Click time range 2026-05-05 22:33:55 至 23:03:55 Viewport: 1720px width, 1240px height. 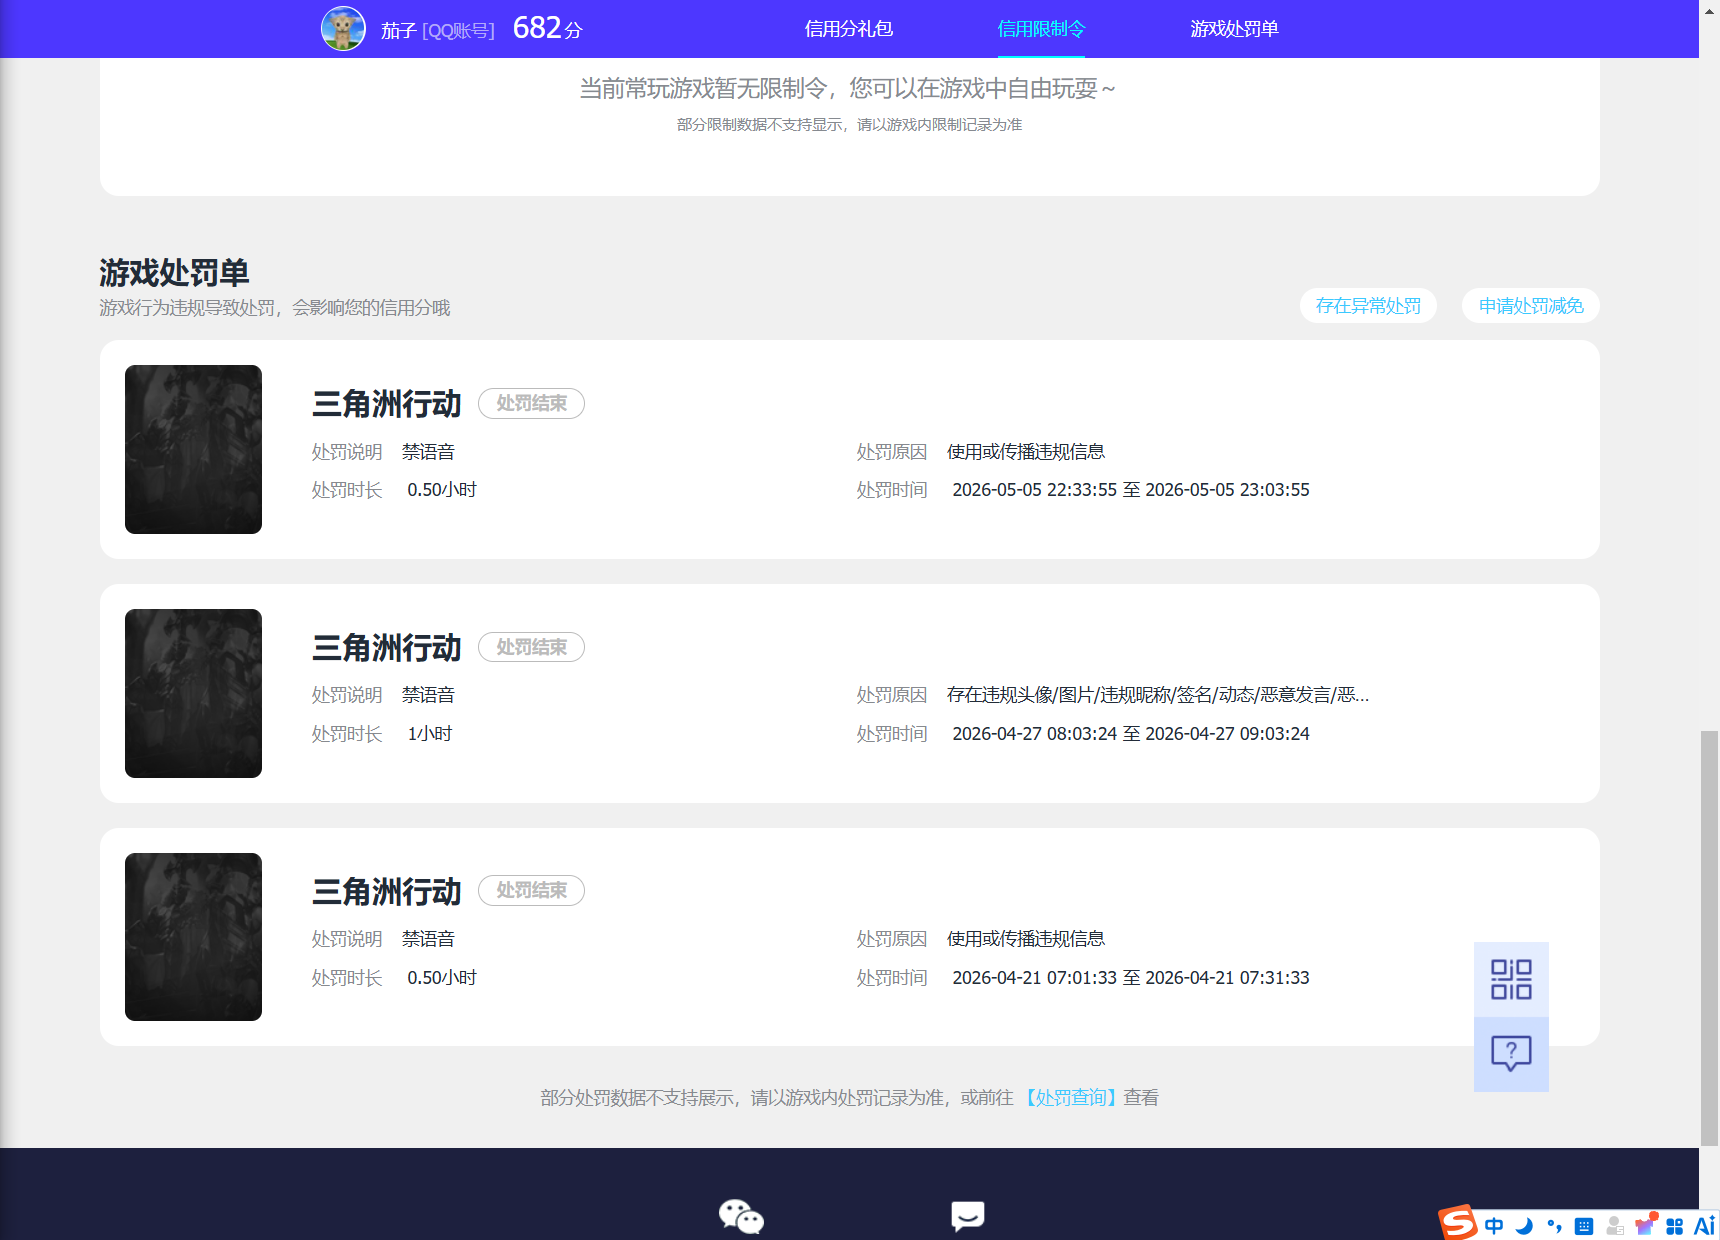[x=1131, y=490]
